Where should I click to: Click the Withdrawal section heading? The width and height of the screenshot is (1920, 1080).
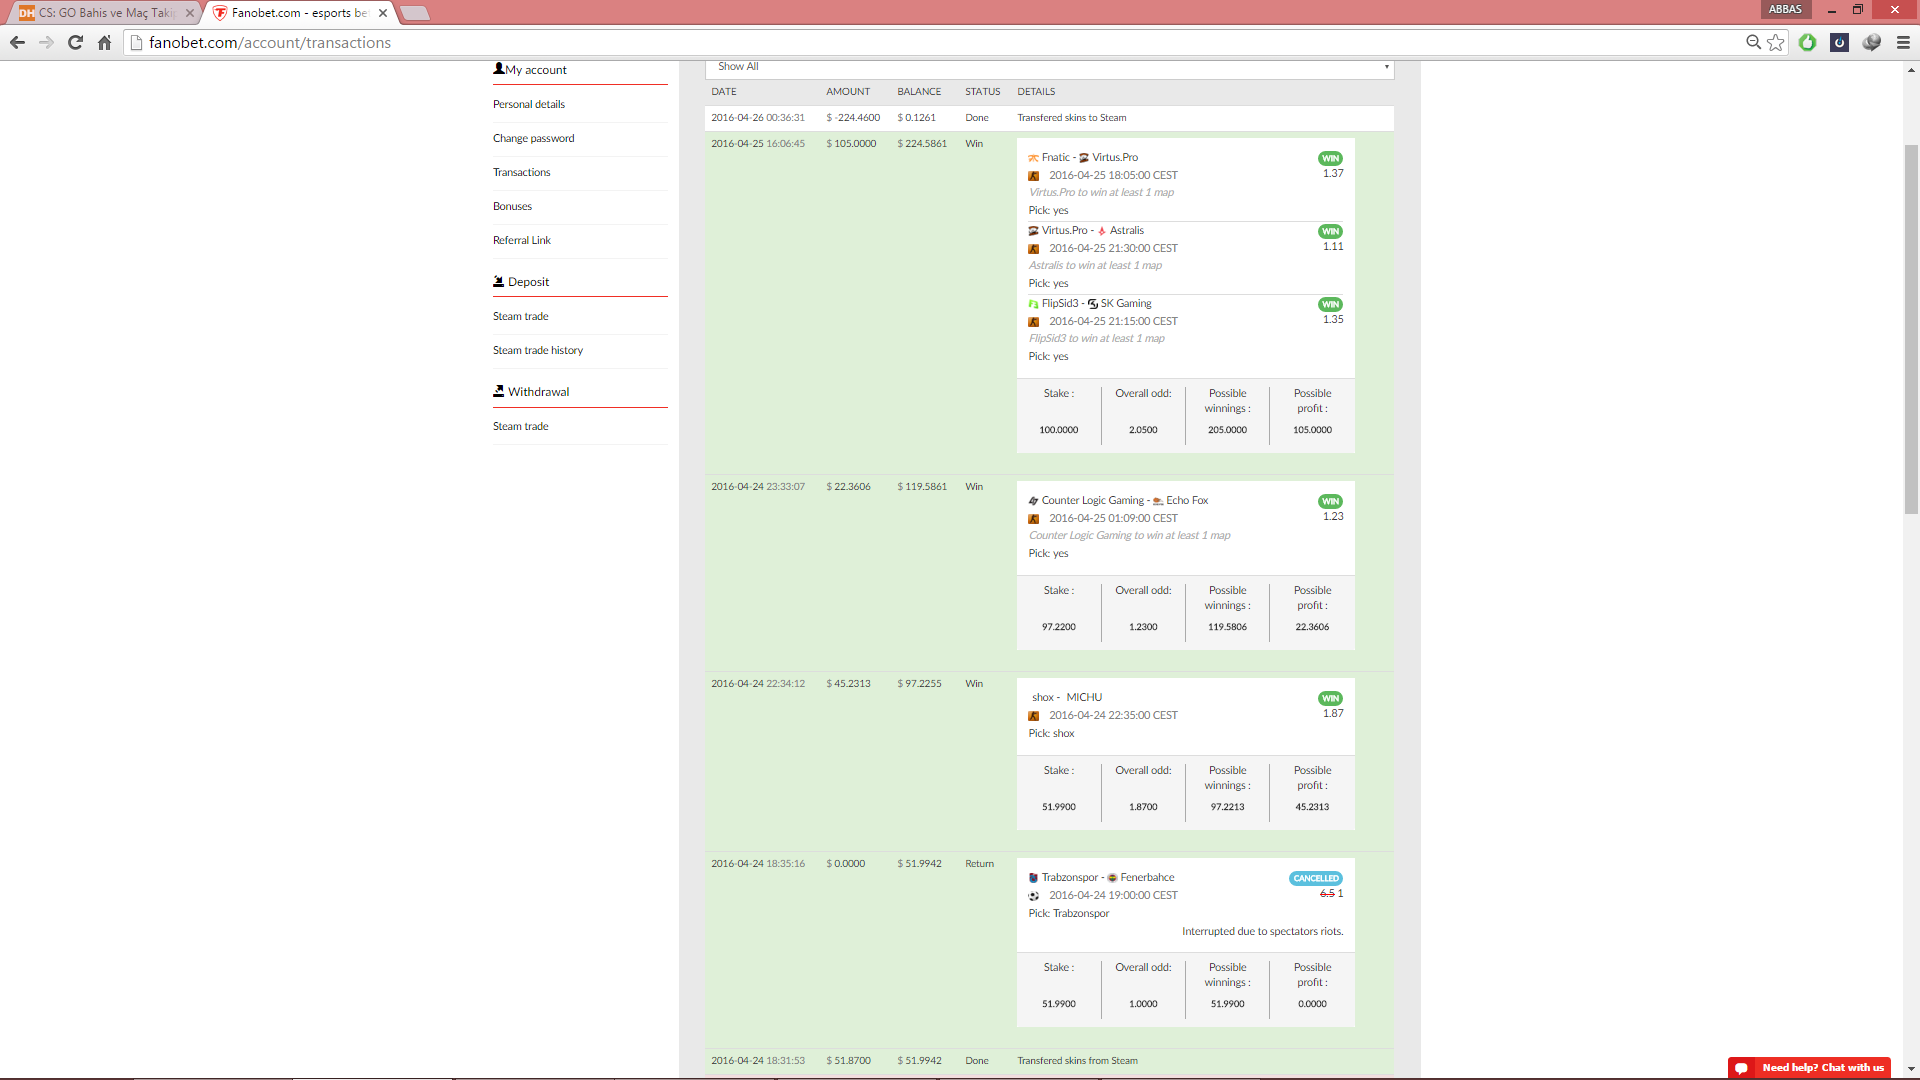coord(538,392)
